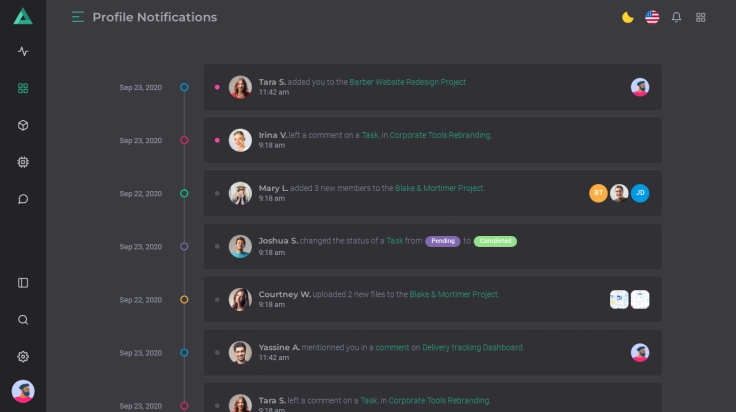Click the green Completed status tag
Viewport: 736px width, 412px height.
click(x=495, y=241)
